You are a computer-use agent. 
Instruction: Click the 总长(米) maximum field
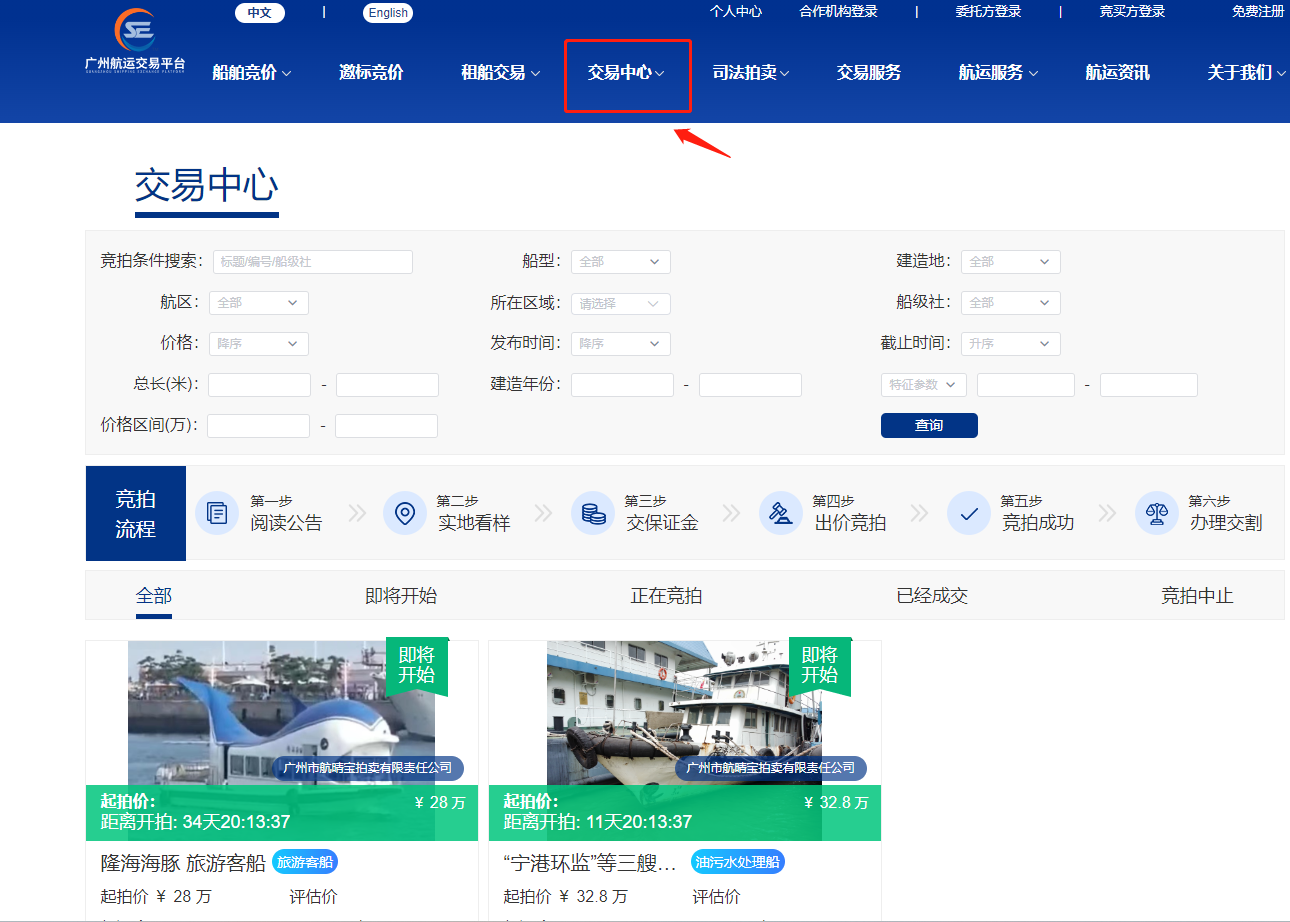(387, 385)
